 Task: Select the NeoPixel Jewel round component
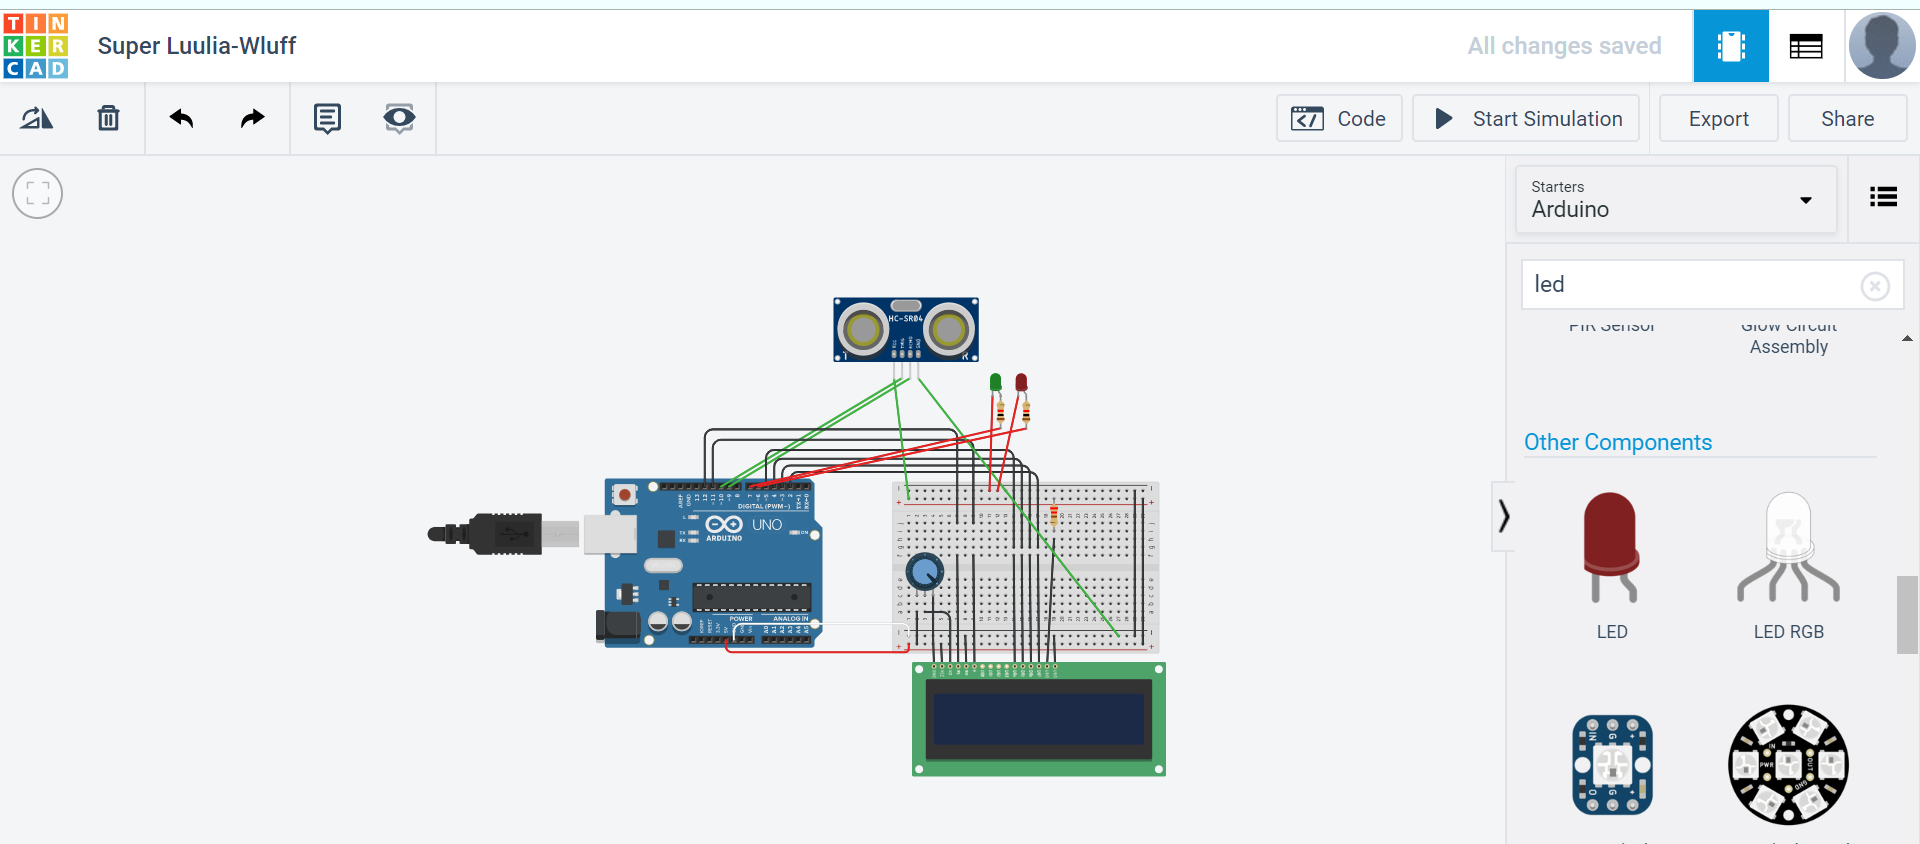click(x=1788, y=765)
